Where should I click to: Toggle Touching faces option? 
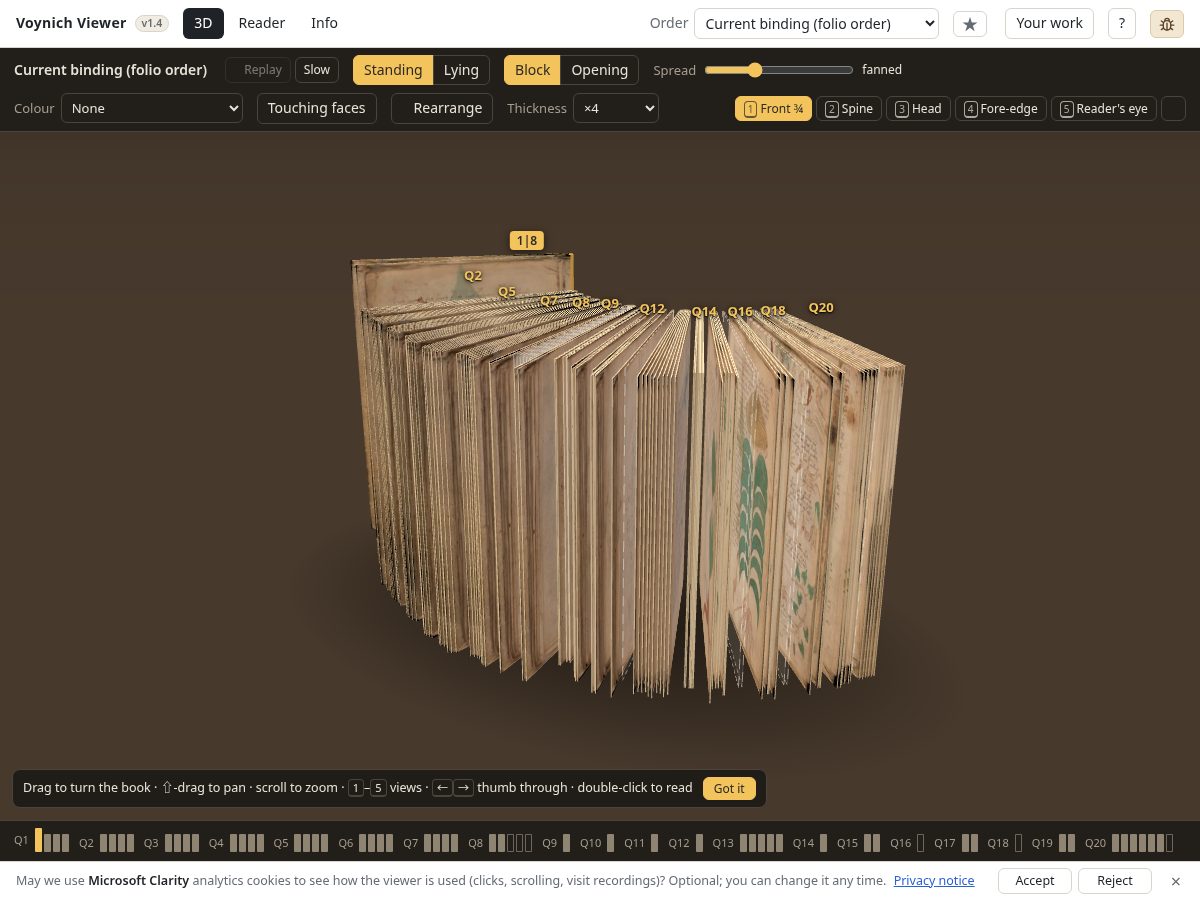coord(317,108)
